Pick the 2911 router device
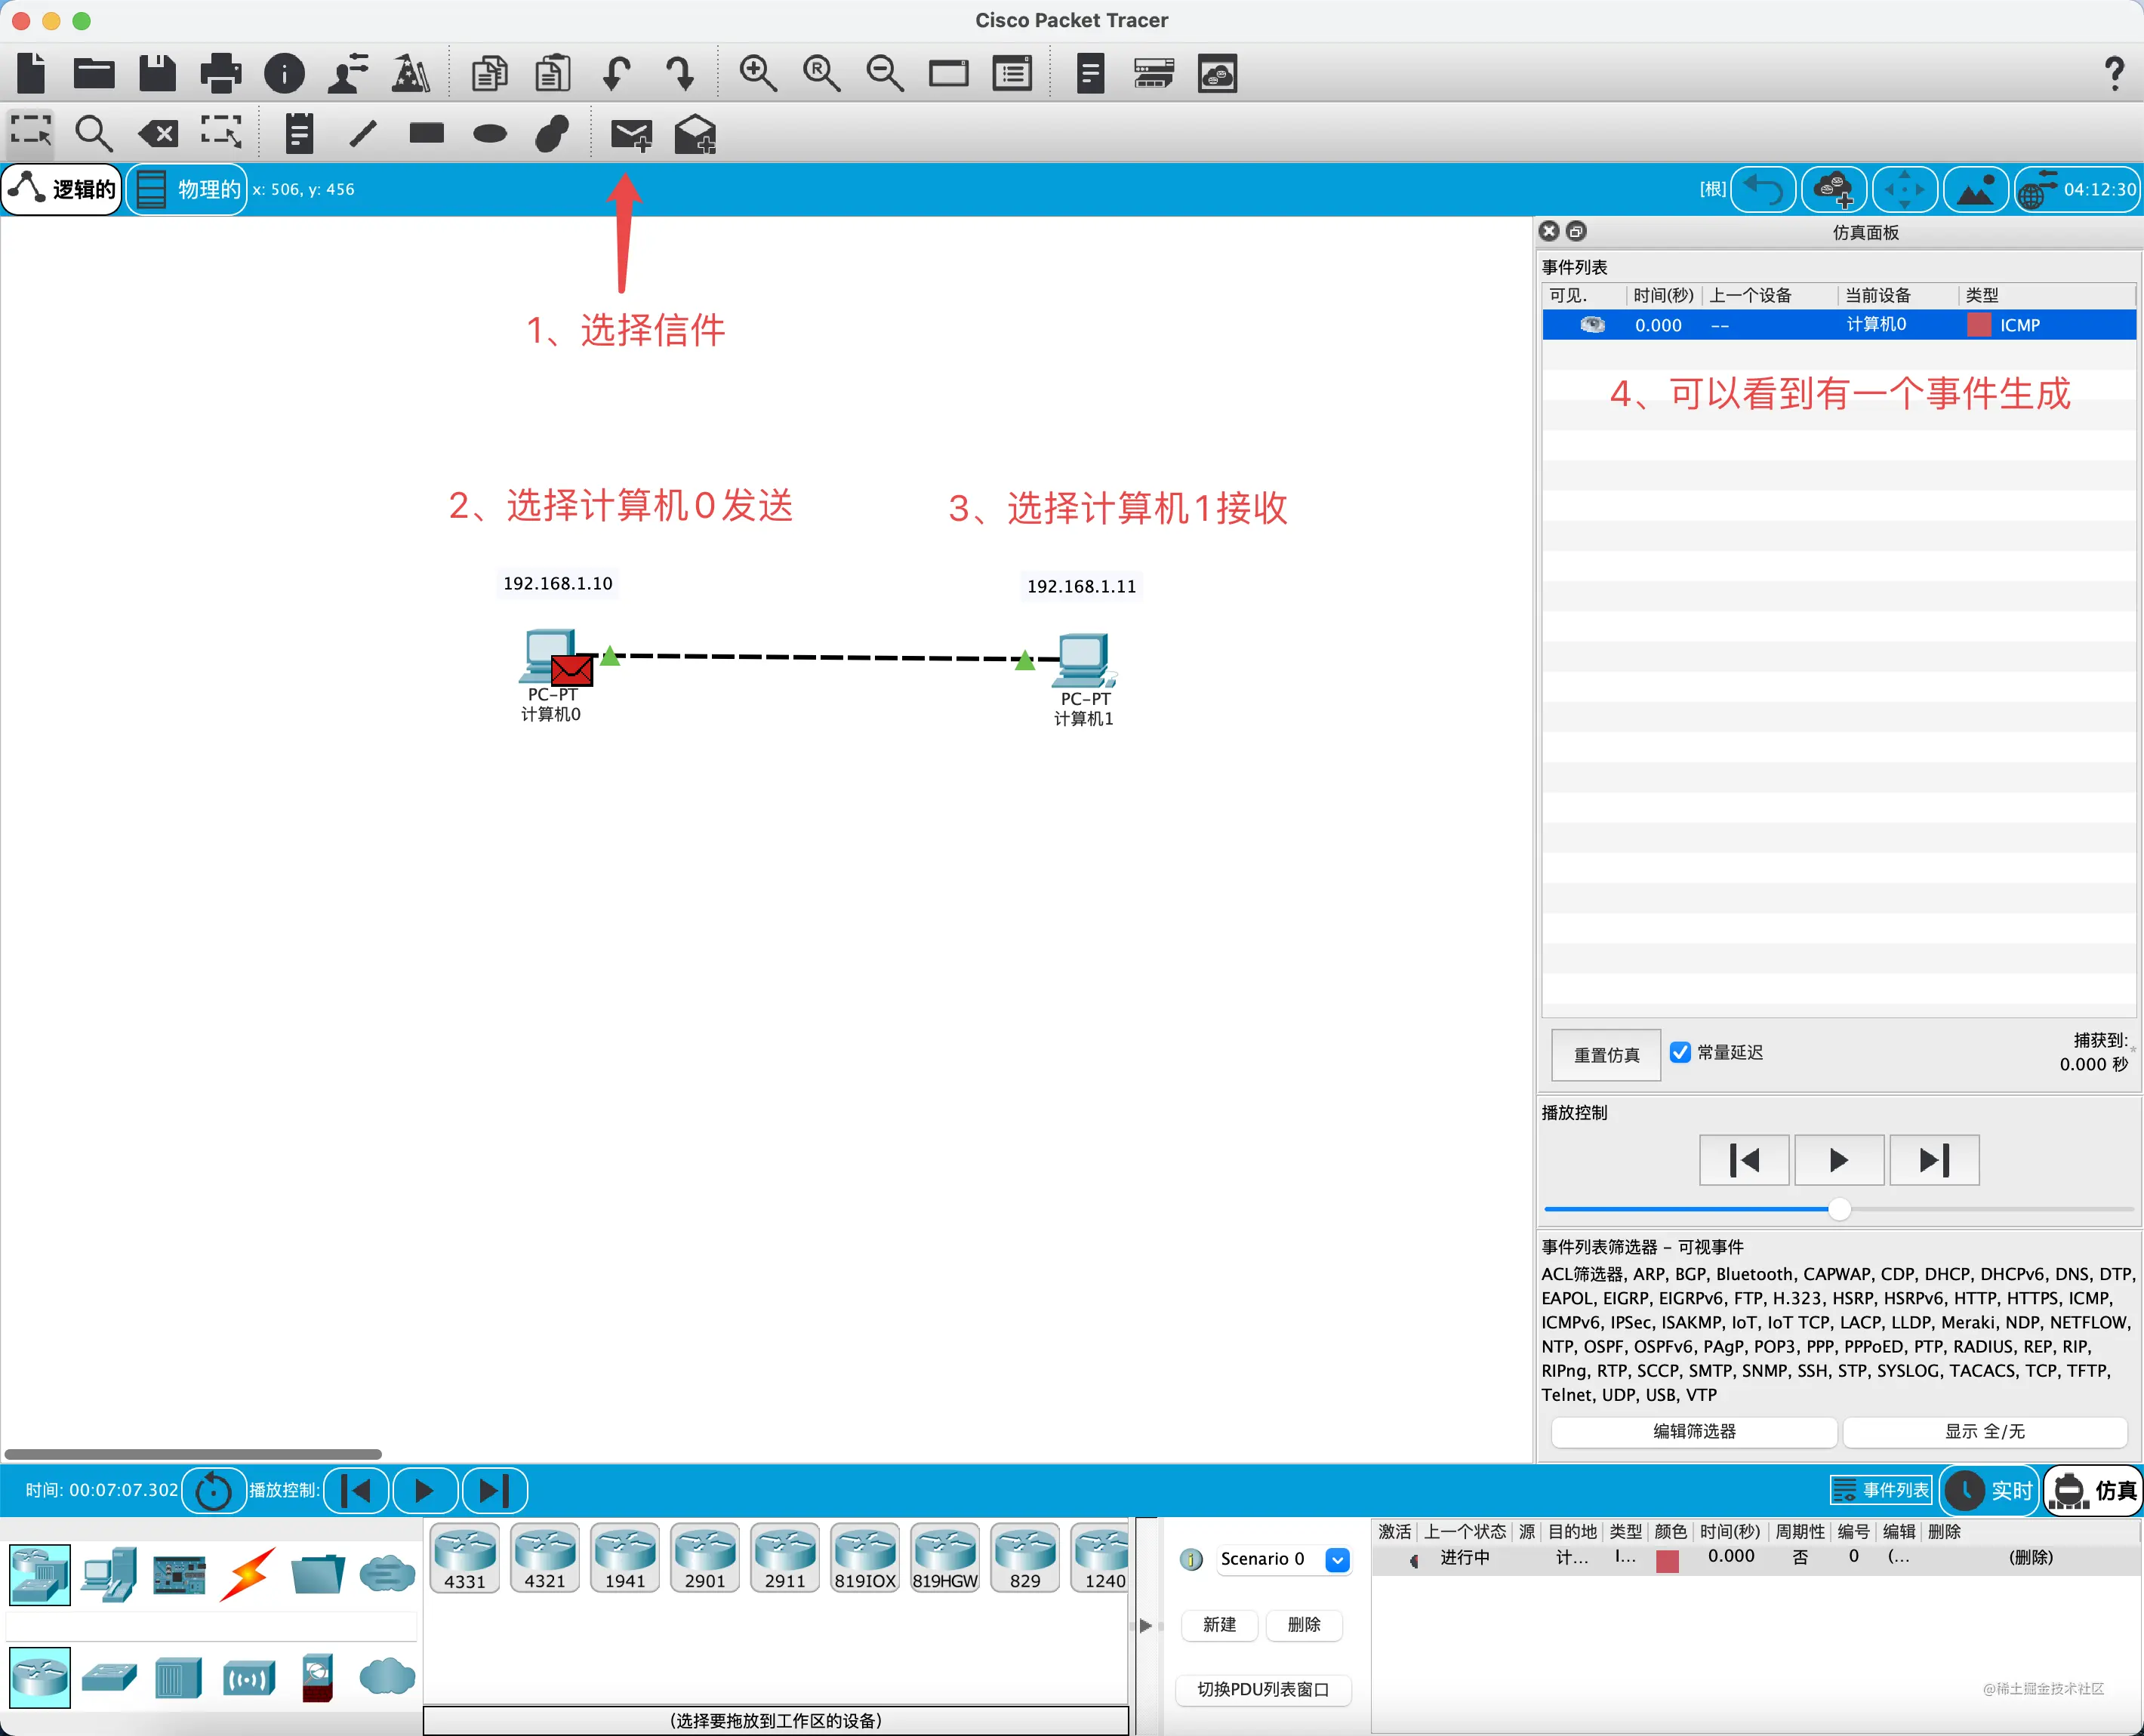This screenshot has height=1736, width=2144. pos(785,1558)
